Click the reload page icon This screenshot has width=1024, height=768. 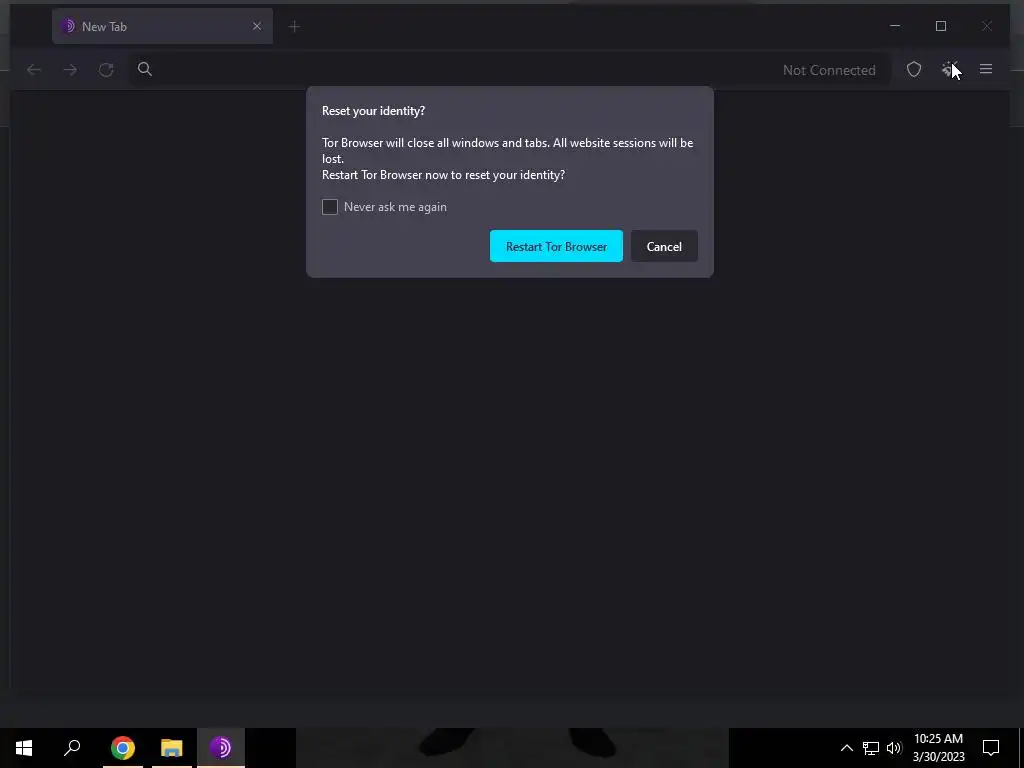tap(106, 69)
